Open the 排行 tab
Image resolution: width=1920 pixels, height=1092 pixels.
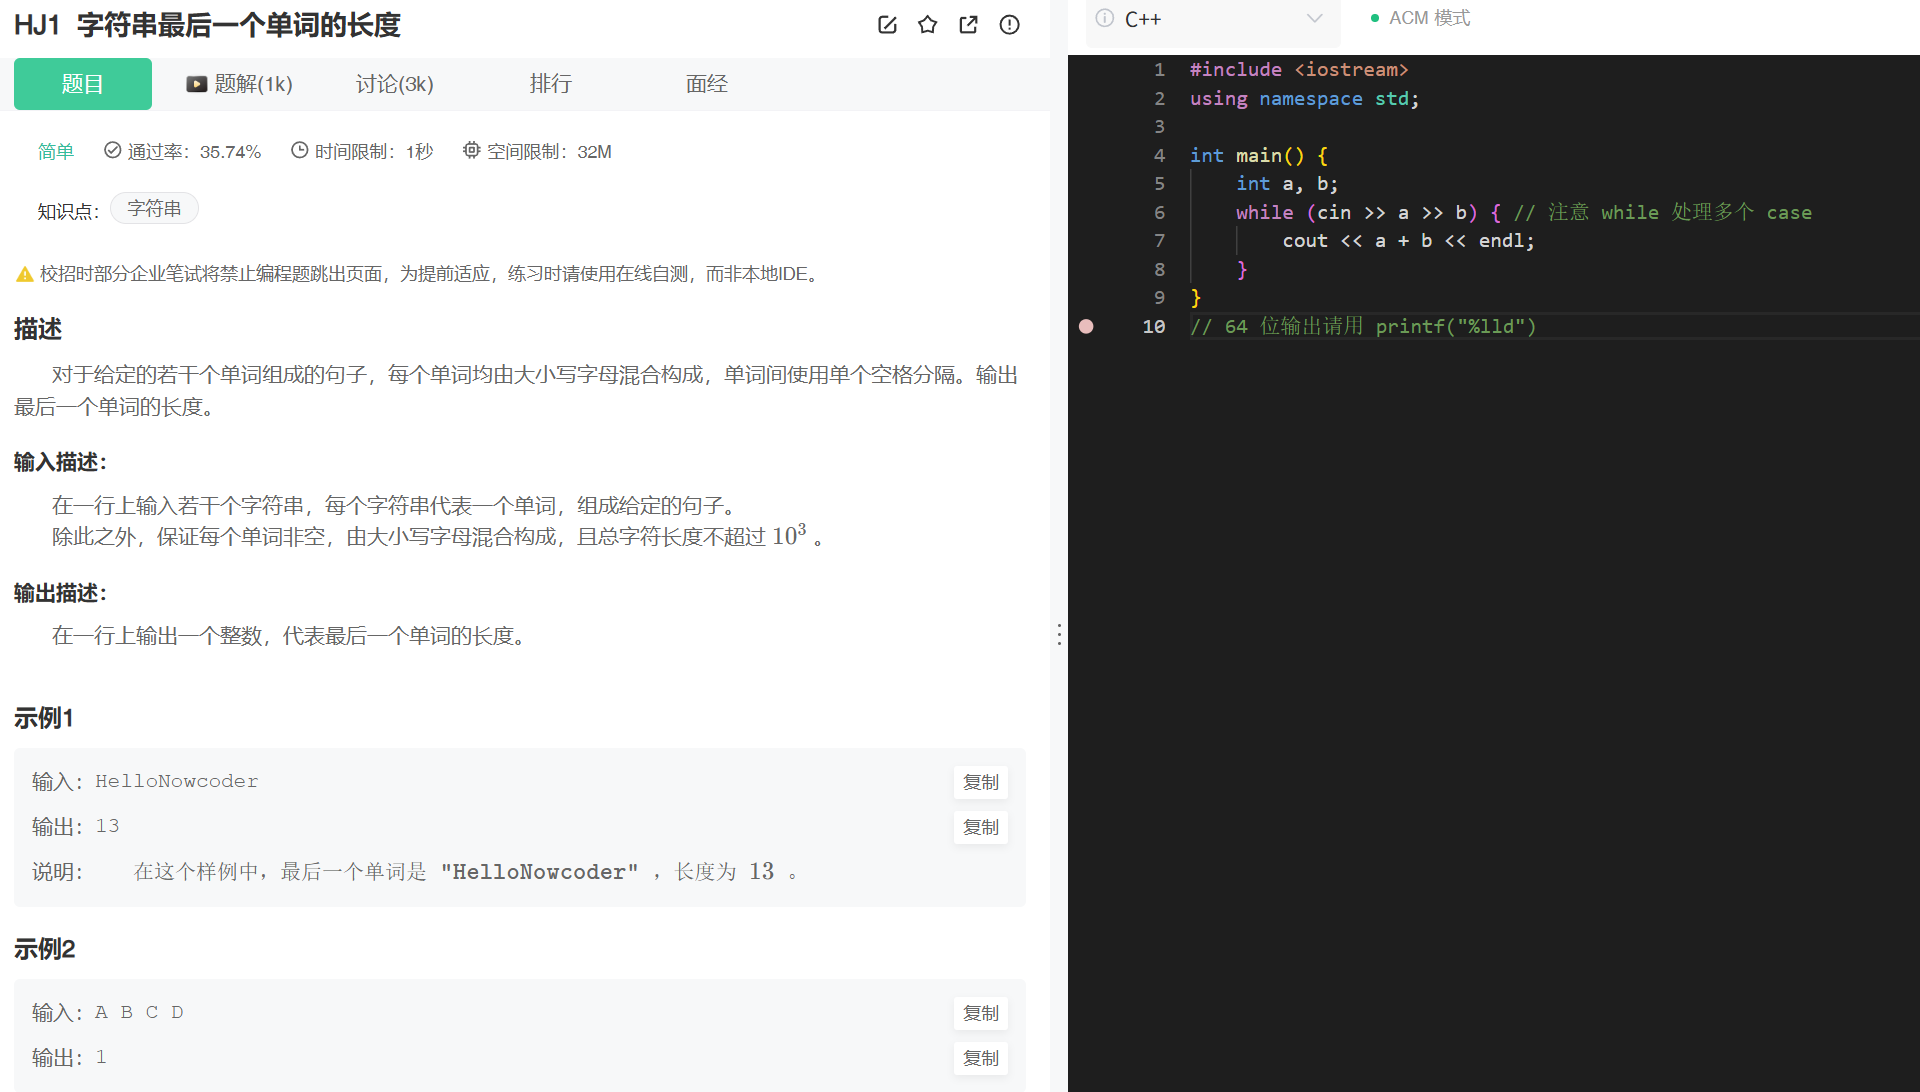pyautogui.click(x=551, y=84)
